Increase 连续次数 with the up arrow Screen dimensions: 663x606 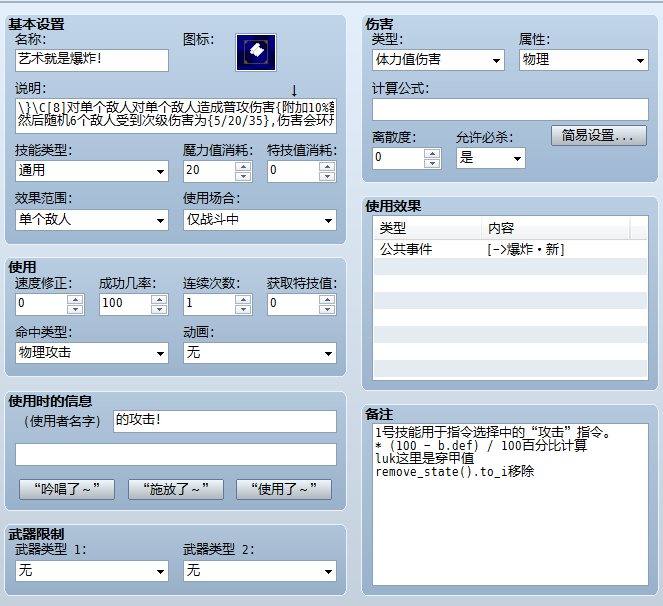(x=243, y=299)
